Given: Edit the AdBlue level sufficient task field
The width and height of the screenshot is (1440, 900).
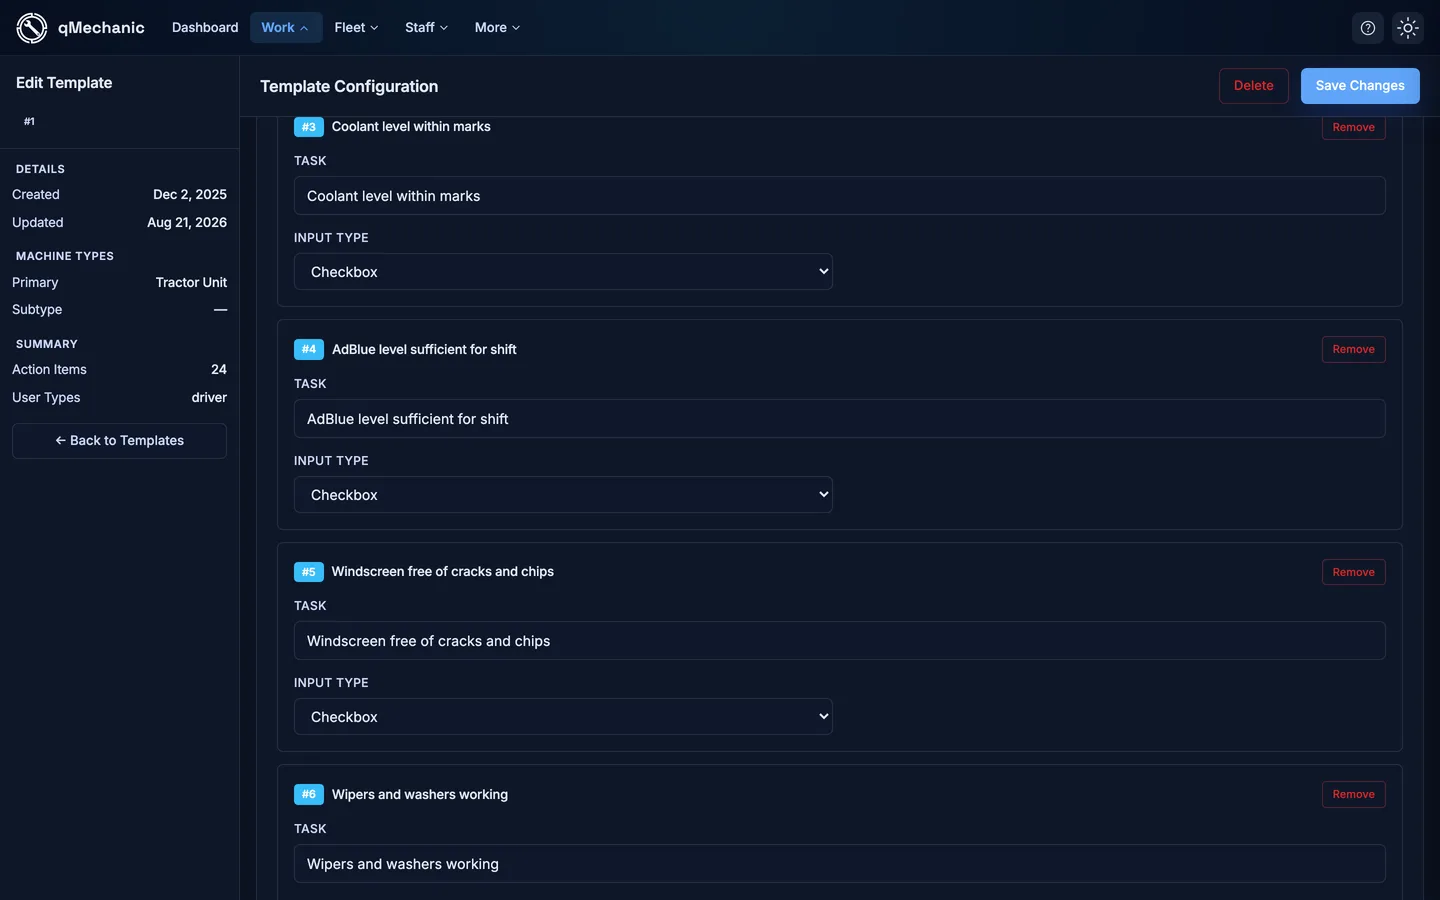Looking at the screenshot, I should click(x=839, y=419).
